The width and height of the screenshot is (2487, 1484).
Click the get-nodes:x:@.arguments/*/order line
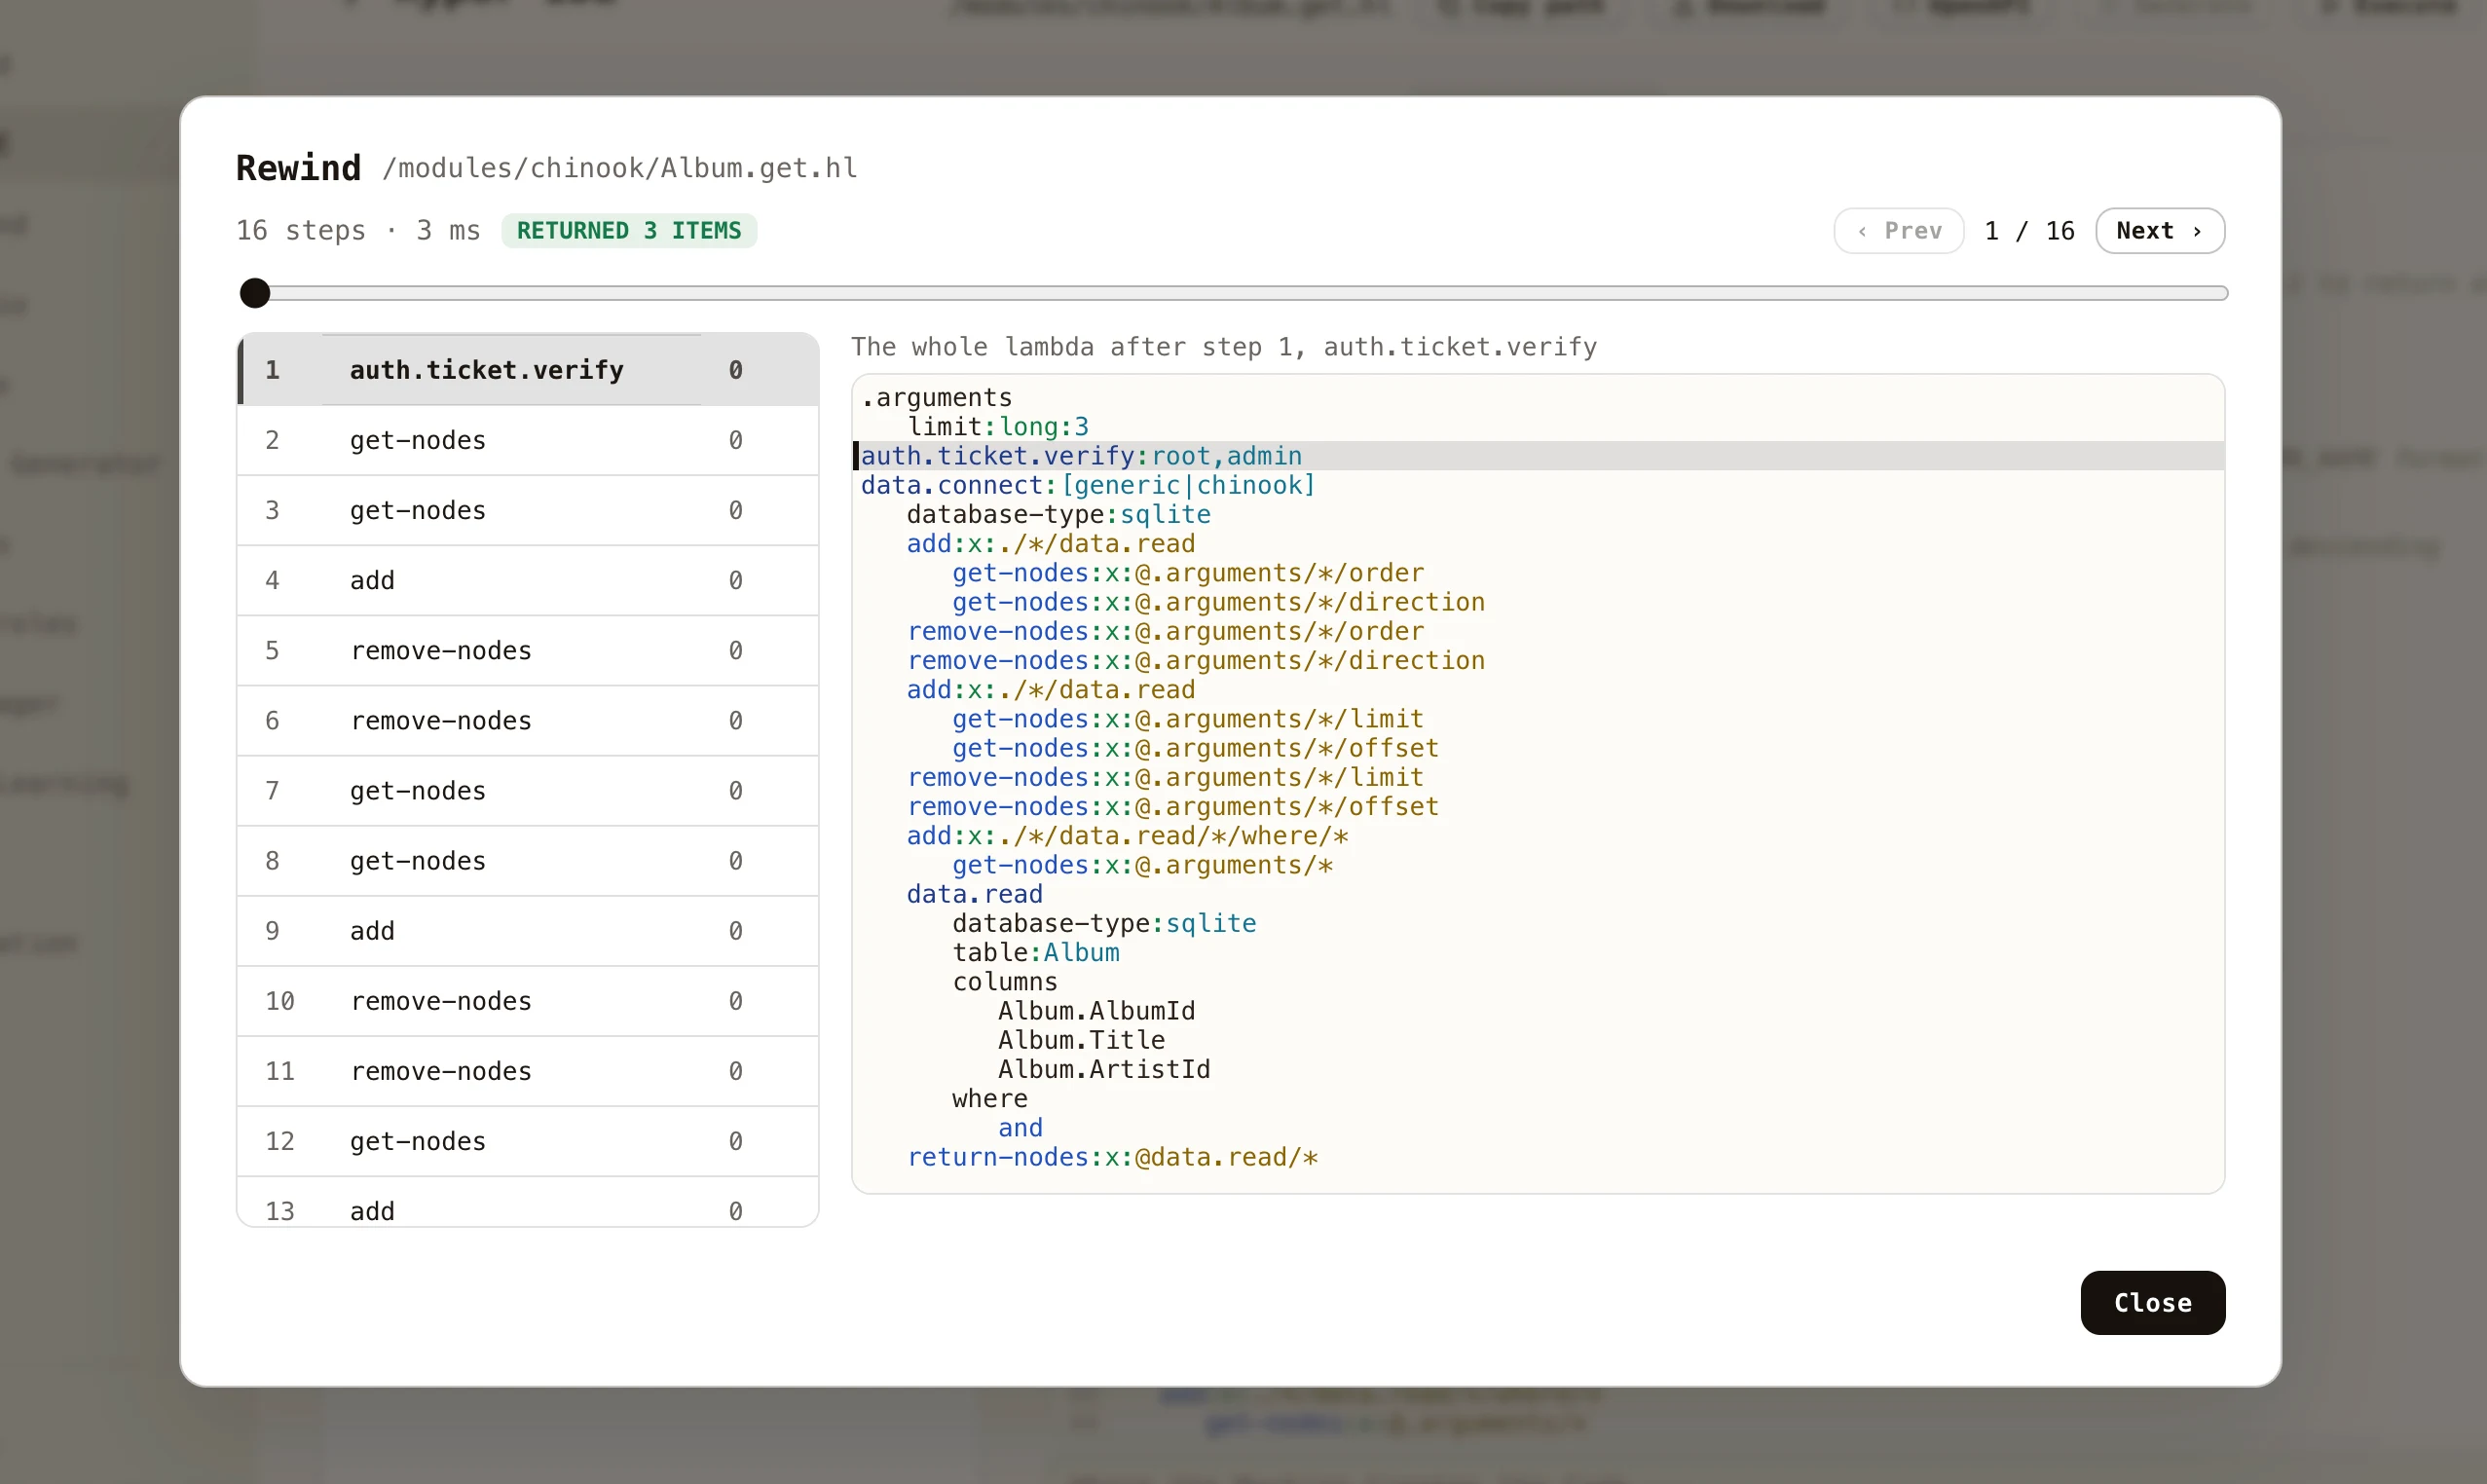1188,573
